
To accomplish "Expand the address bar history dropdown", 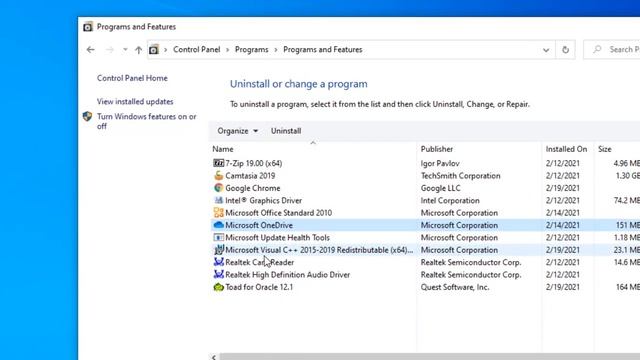I will (546, 50).
